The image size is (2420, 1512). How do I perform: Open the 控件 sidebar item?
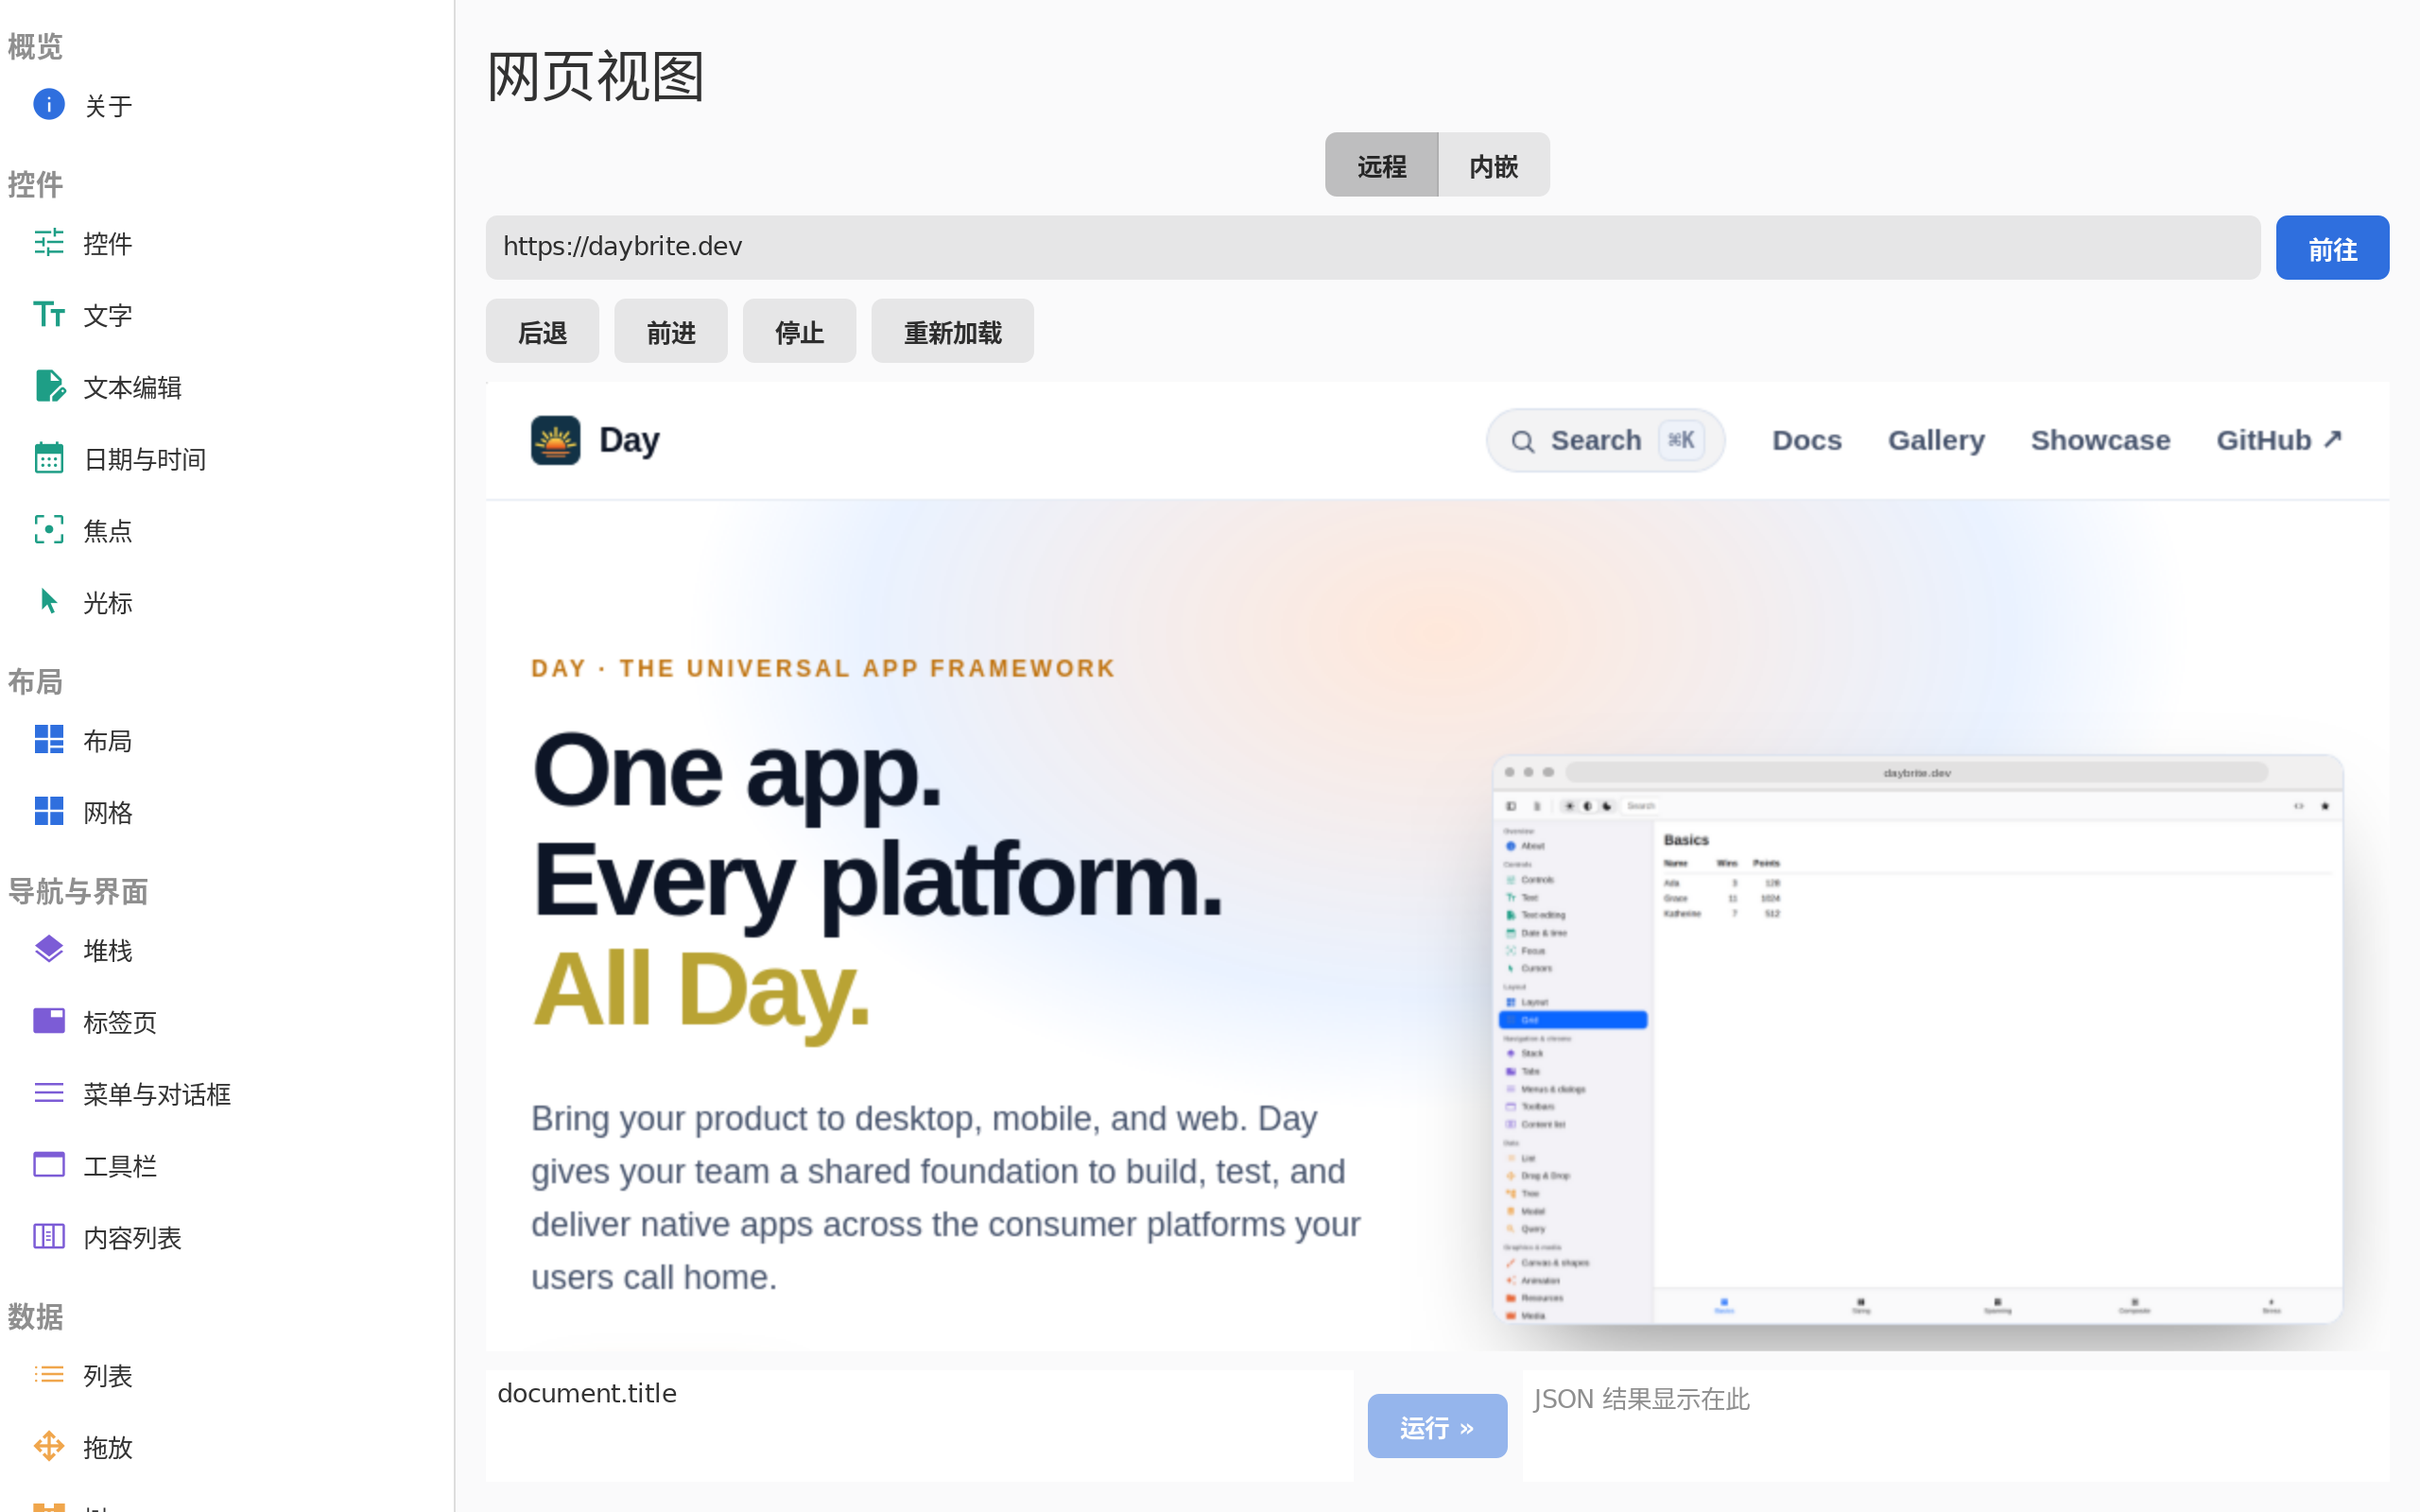click(227, 243)
